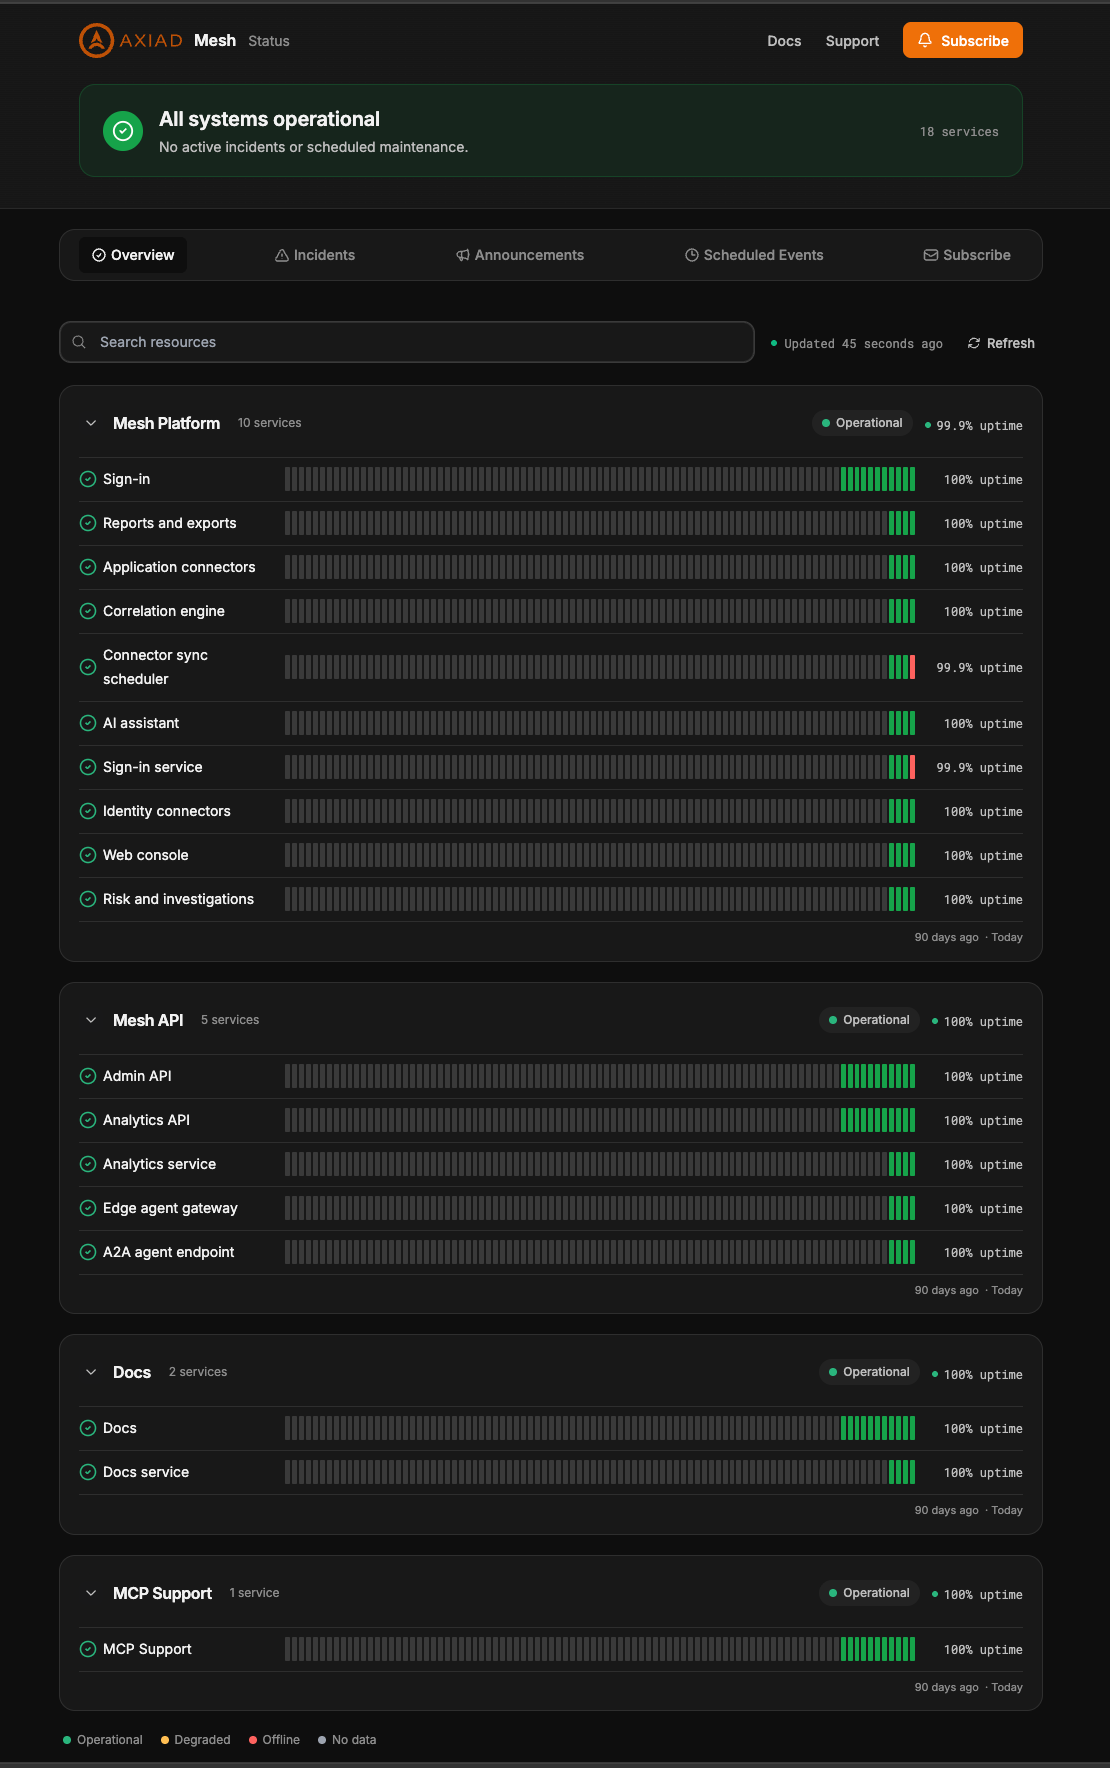Click the Sign-in status check icon
This screenshot has height=1768, width=1110.
tap(88, 479)
